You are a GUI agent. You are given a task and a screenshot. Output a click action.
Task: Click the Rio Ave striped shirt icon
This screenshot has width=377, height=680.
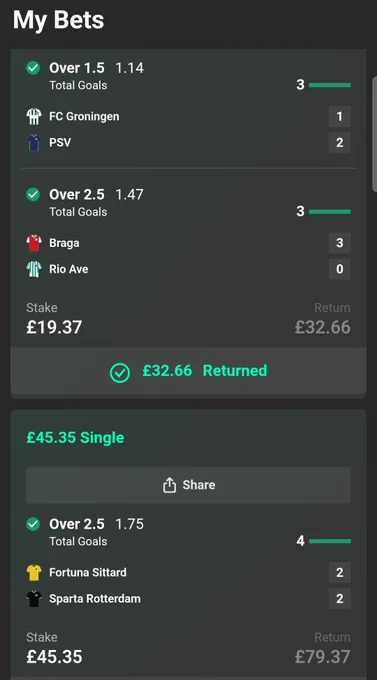click(x=33, y=269)
